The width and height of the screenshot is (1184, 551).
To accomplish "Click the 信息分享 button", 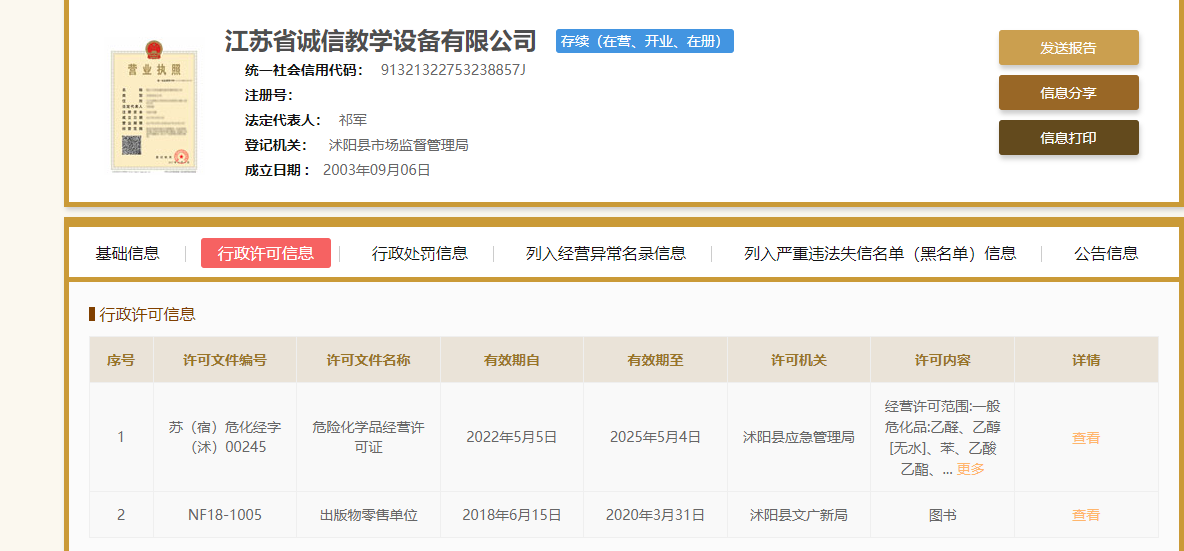I will click(1068, 93).
